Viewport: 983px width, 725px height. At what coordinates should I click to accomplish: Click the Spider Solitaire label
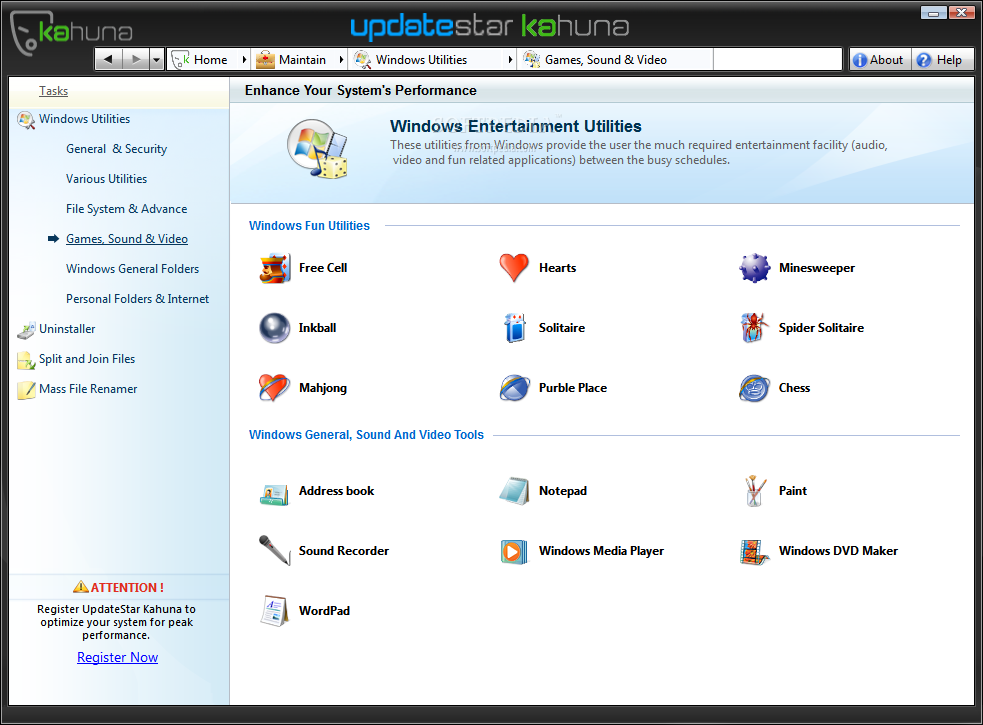click(821, 327)
